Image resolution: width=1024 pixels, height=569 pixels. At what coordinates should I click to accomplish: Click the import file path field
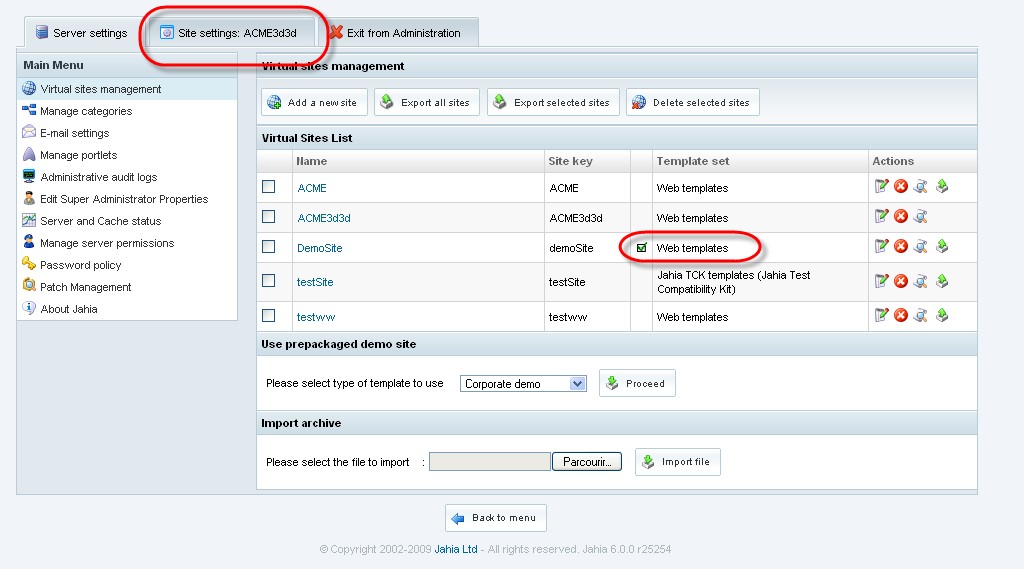coord(490,462)
